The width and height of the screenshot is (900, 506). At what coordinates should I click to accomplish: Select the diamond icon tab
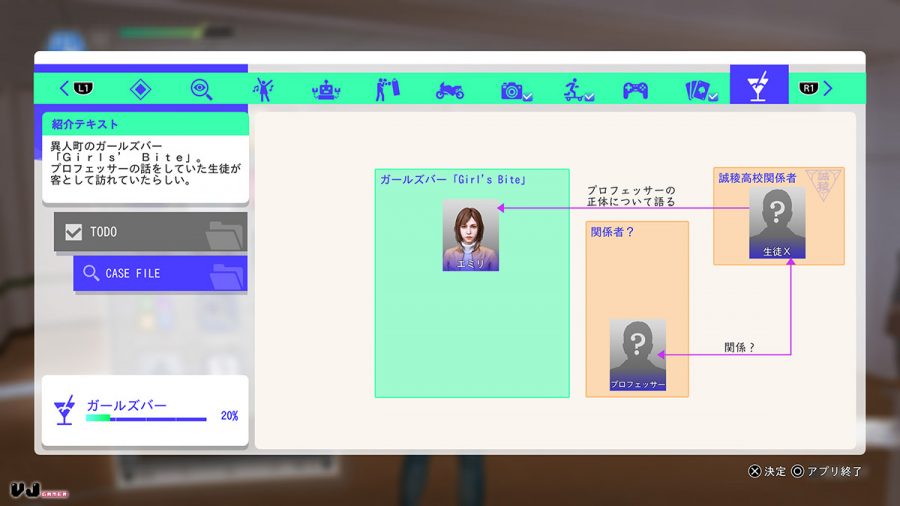141,89
